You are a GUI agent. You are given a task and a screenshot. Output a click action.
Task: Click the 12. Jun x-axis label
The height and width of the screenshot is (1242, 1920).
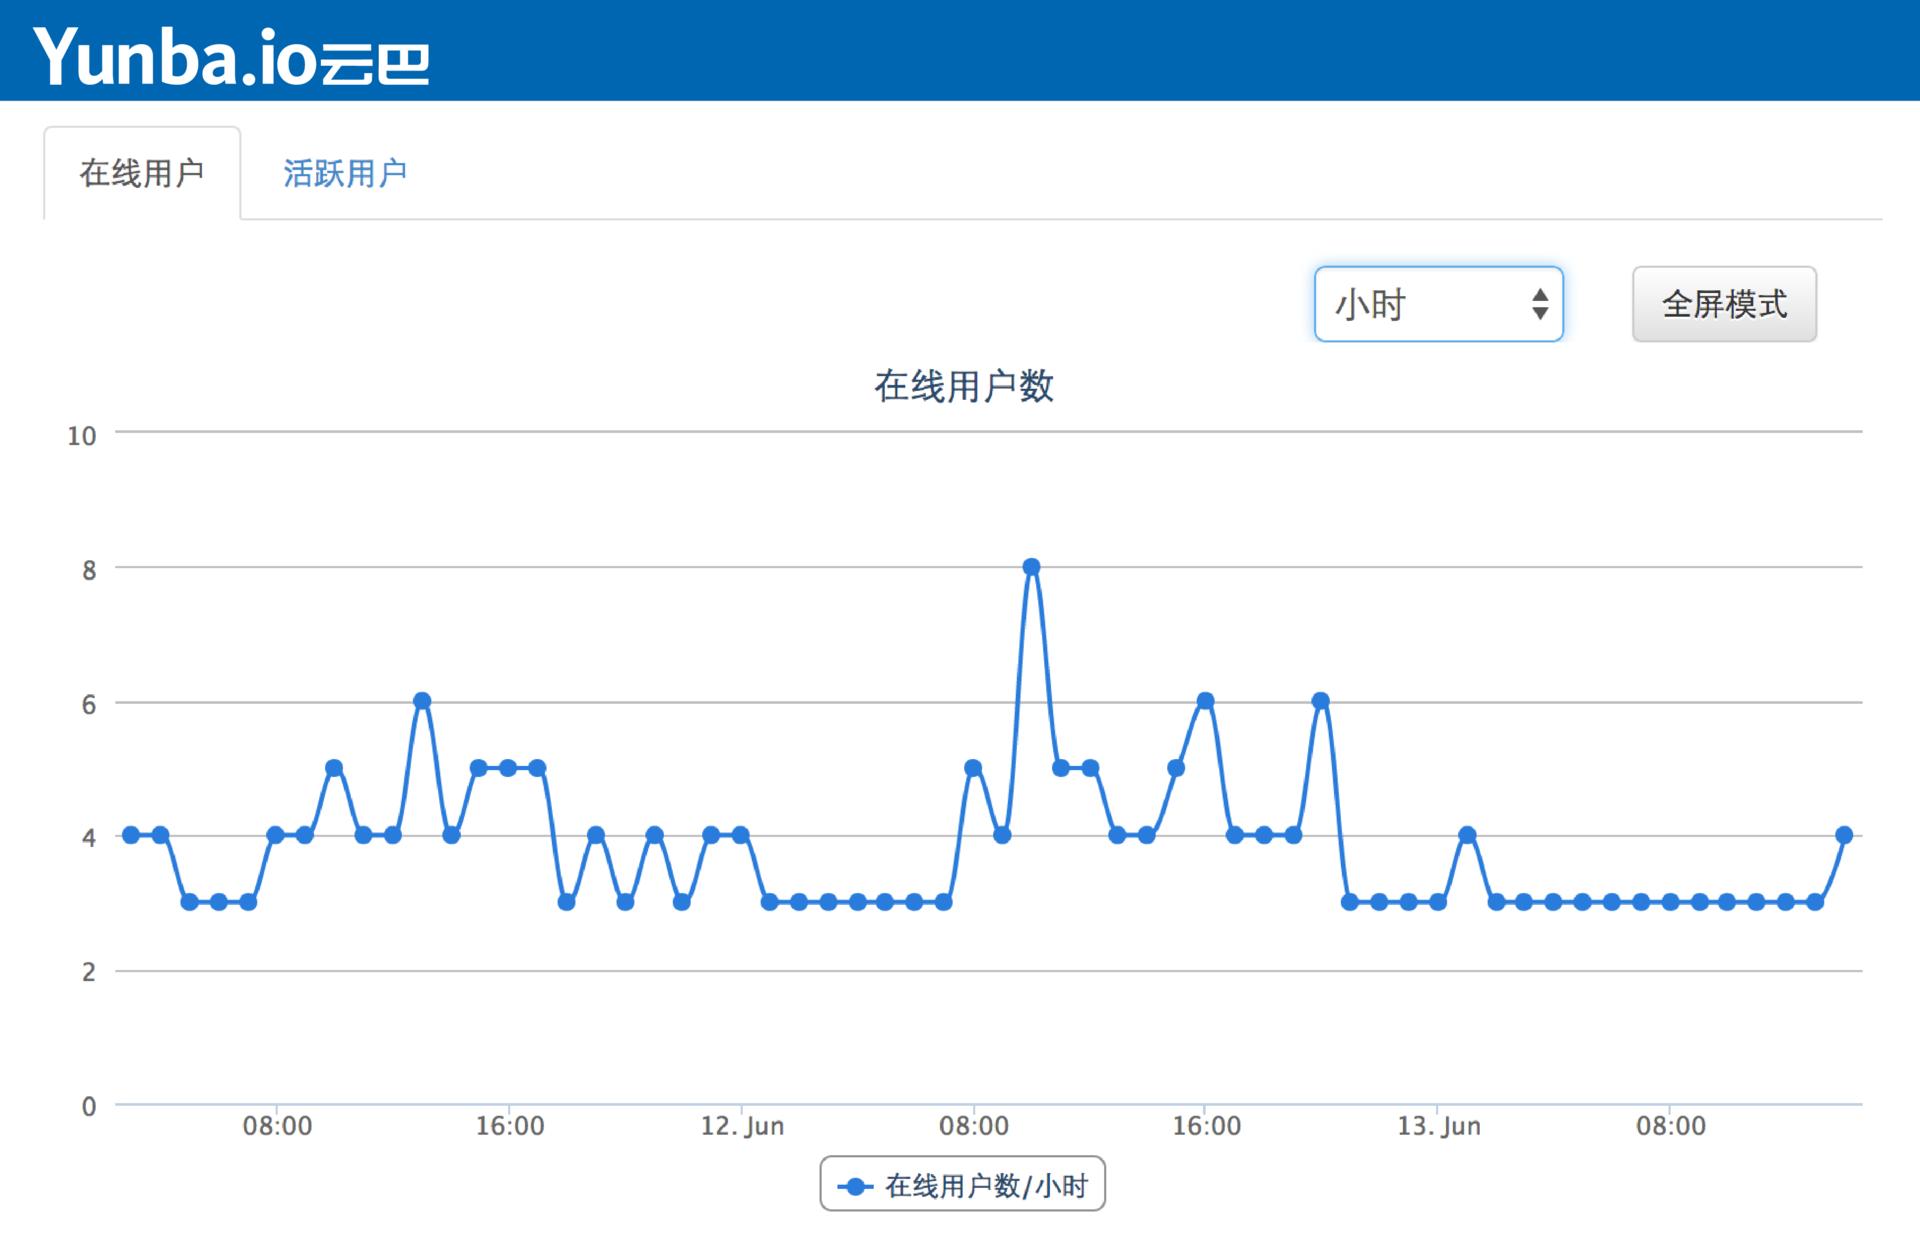tap(742, 1126)
